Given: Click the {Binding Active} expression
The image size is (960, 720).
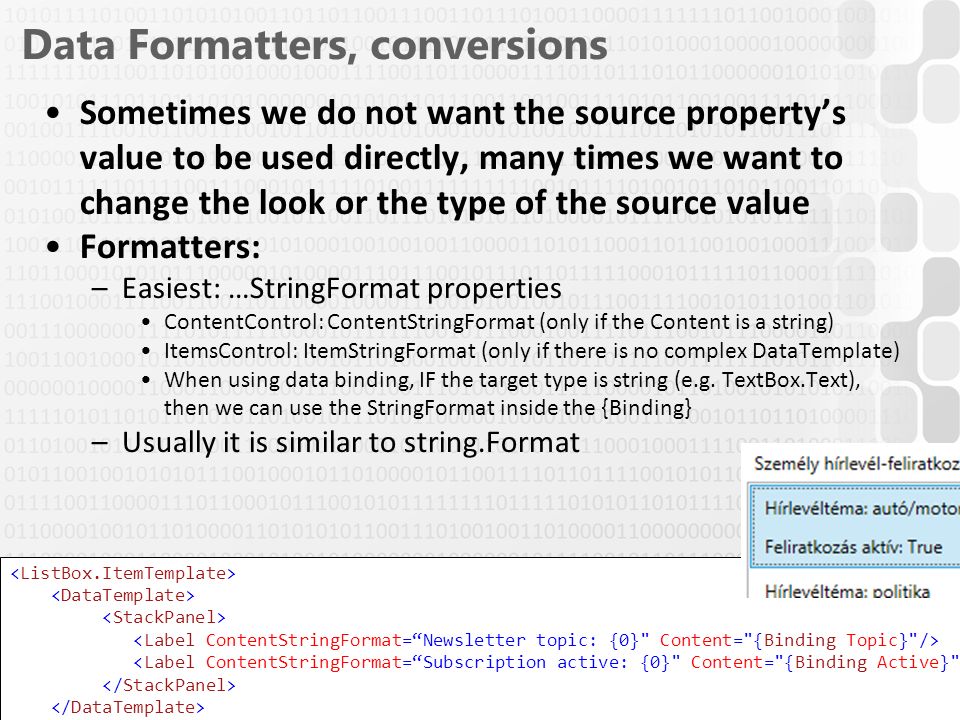Looking at the screenshot, I should [860, 662].
